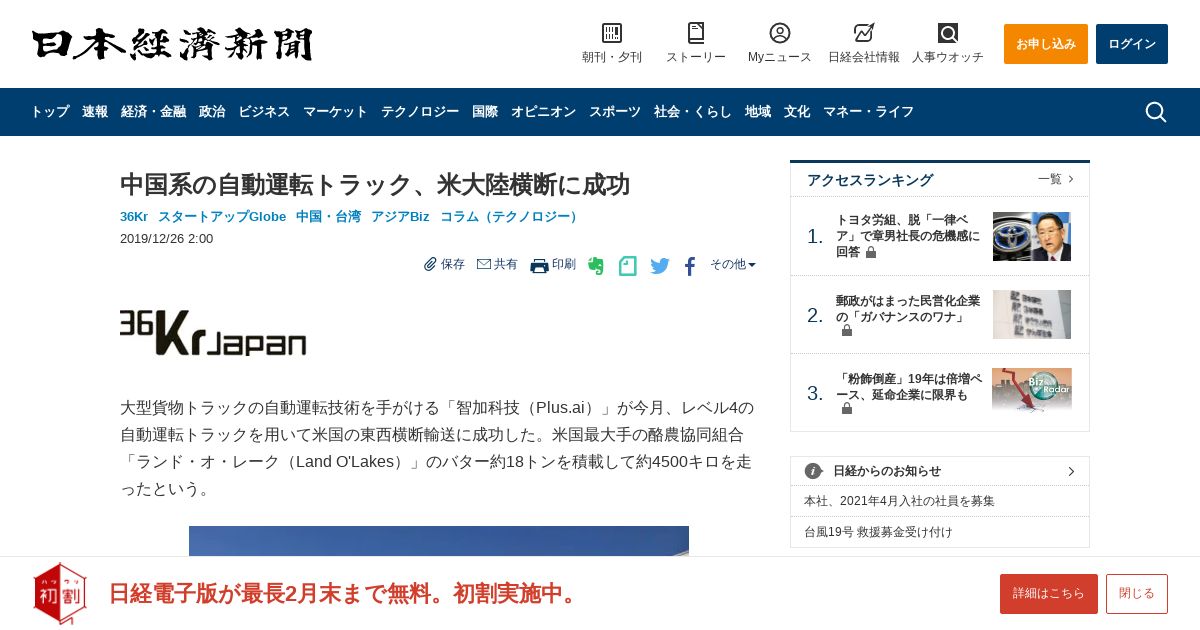Open ranking article about 郵政 governance

[x=909, y=315]
